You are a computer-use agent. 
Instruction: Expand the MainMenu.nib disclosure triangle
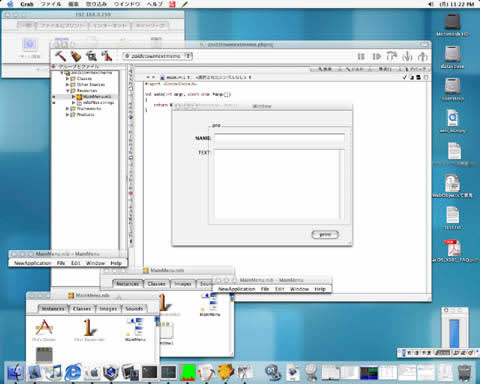click(x=74, y=97)
